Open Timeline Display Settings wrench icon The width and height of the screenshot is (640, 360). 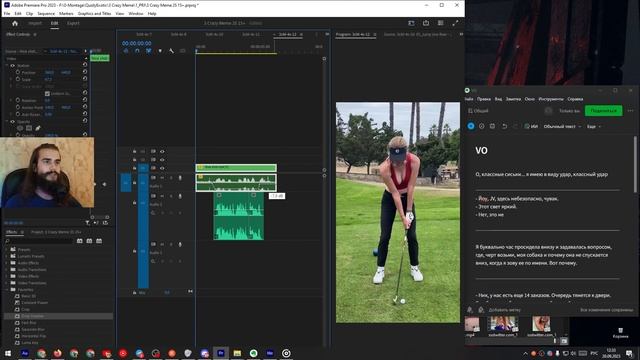pos(171,51)
